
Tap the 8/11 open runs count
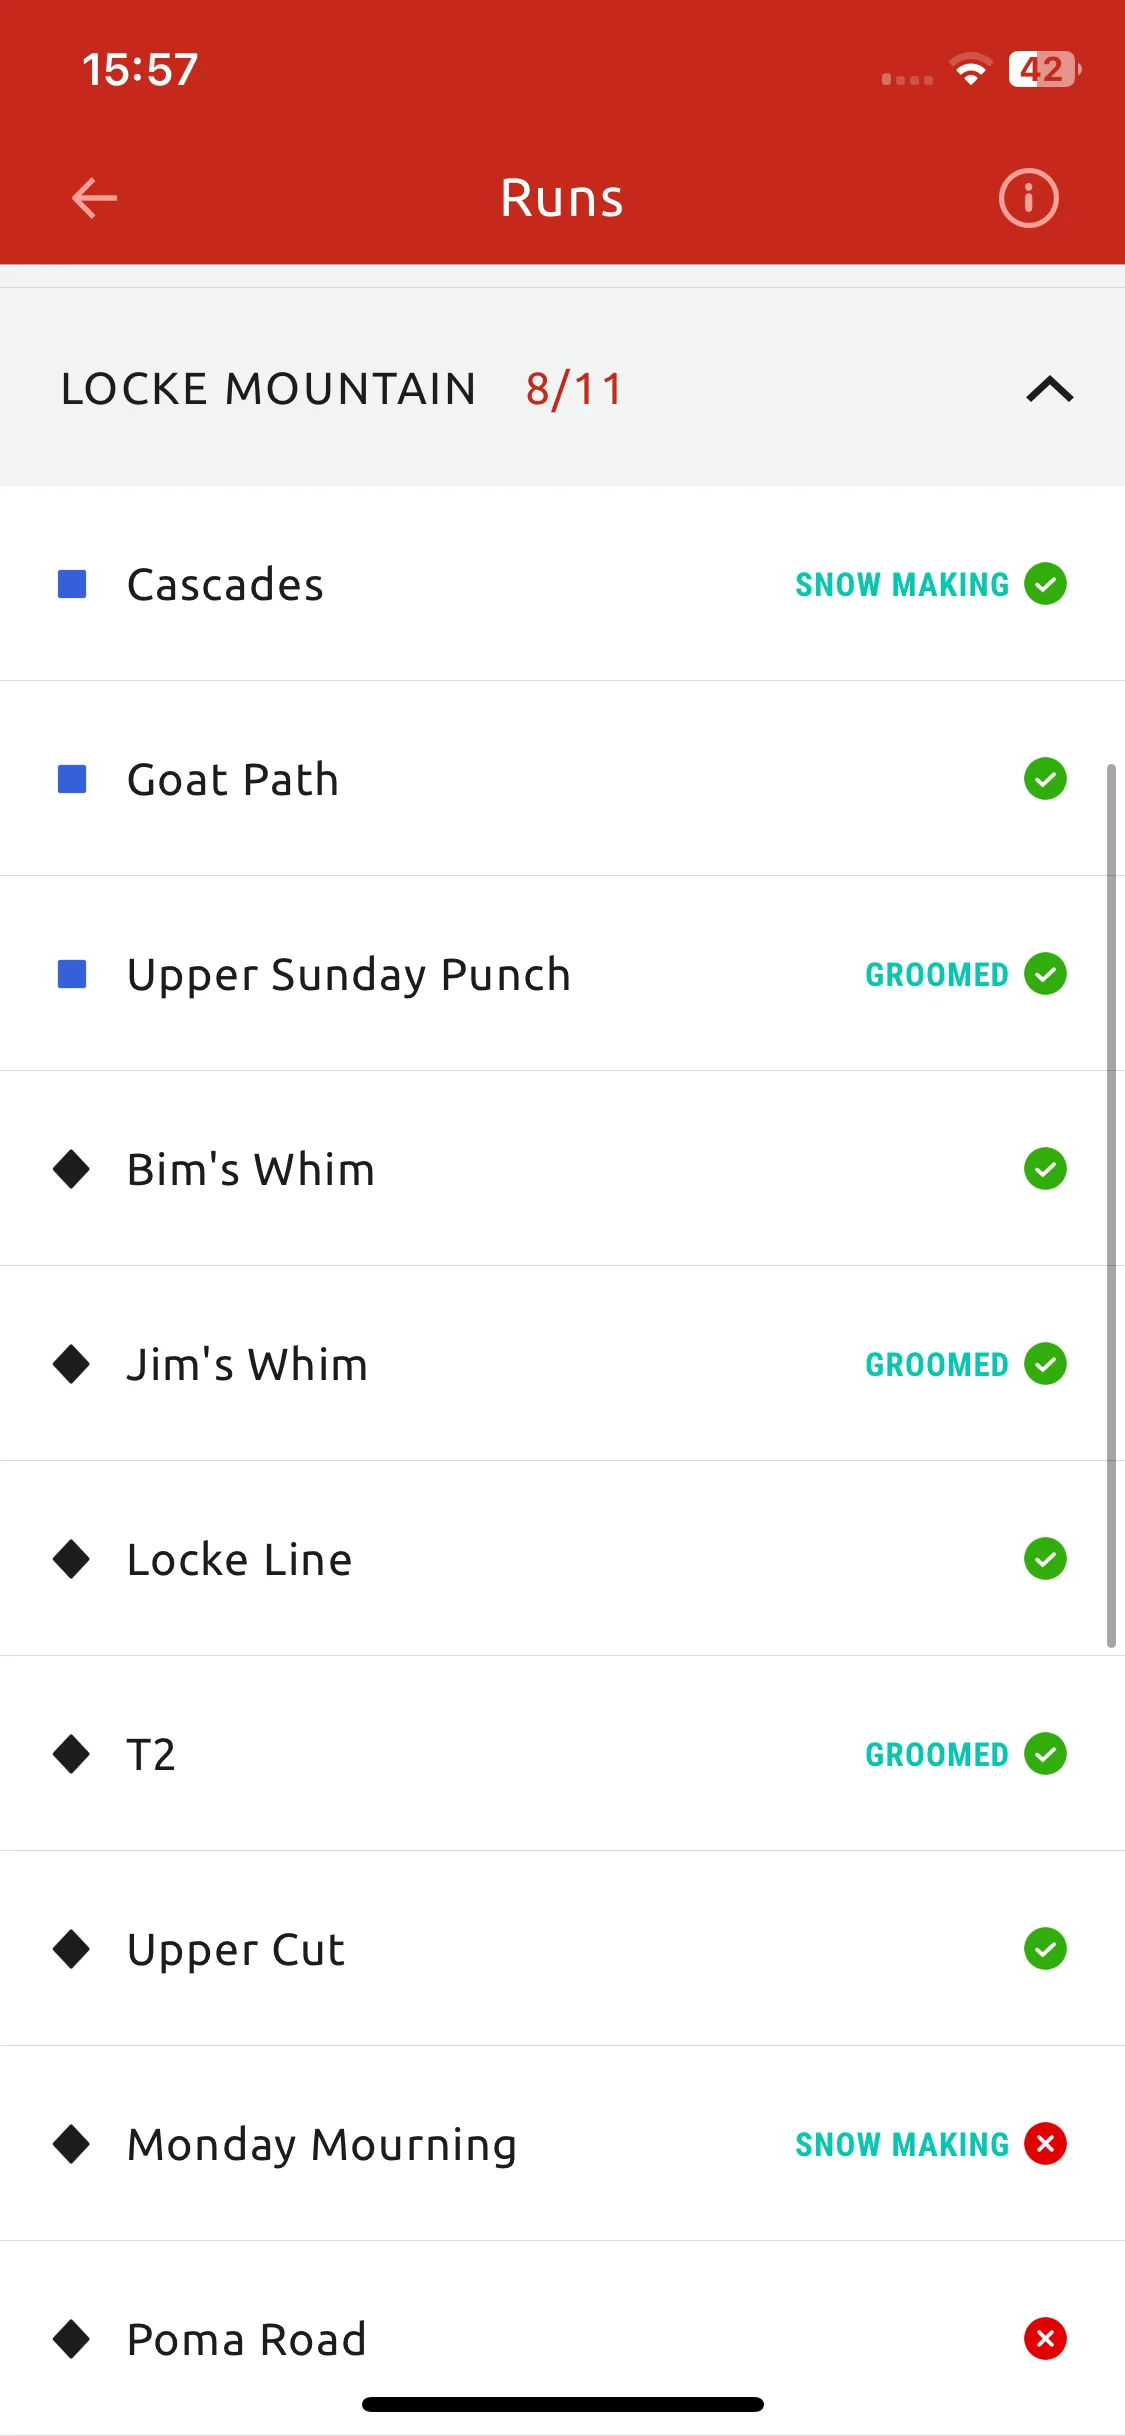(x=574, y=389)
